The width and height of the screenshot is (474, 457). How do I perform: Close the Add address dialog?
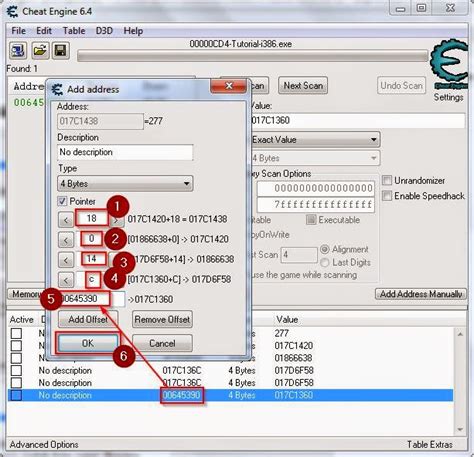click(229, 86)
